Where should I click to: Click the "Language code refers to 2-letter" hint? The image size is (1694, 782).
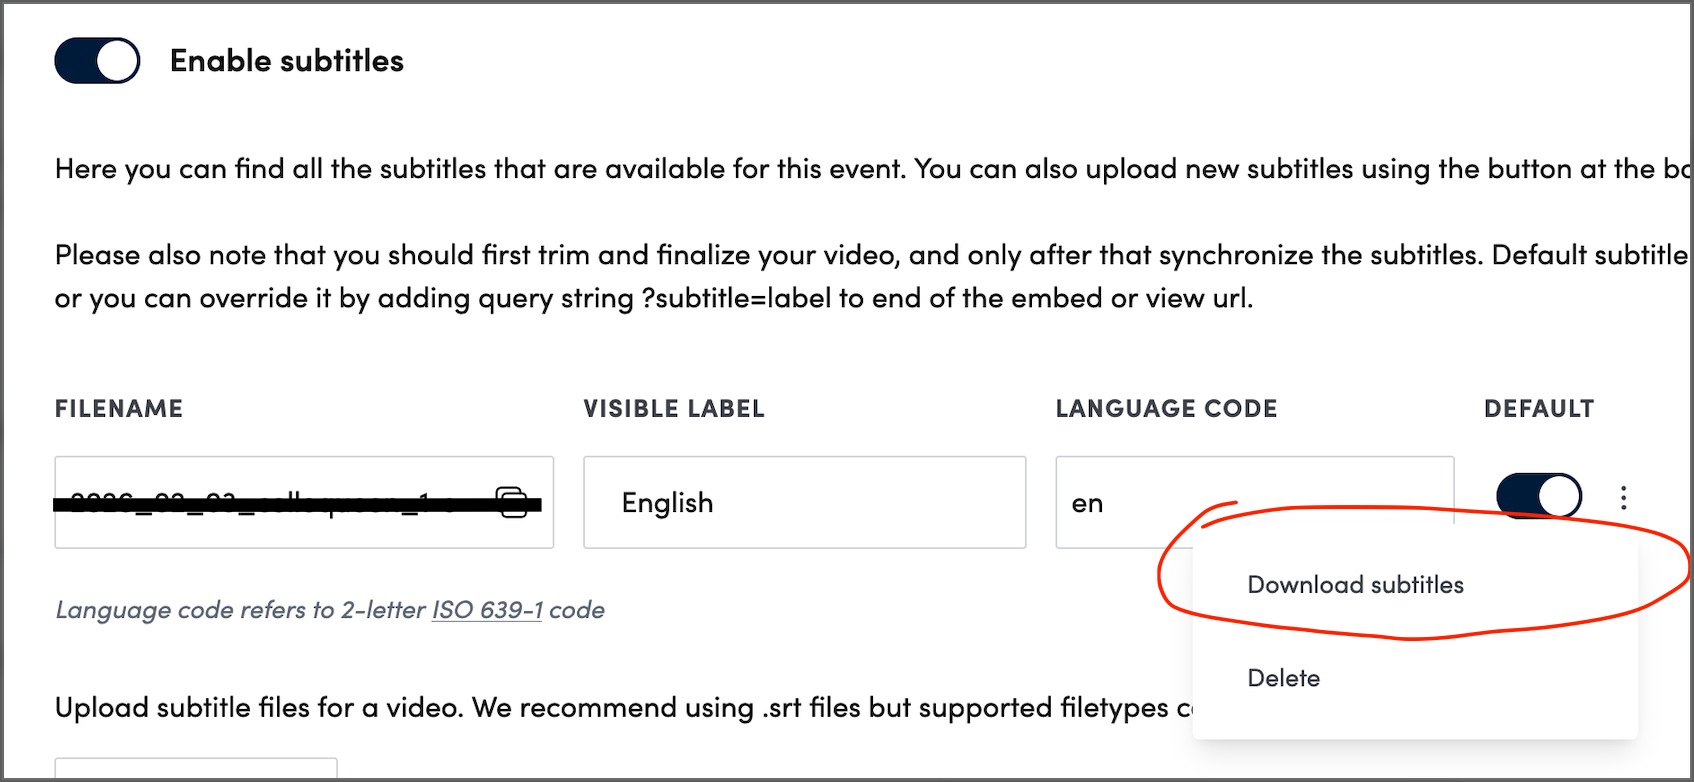click(x=240, y=610)
